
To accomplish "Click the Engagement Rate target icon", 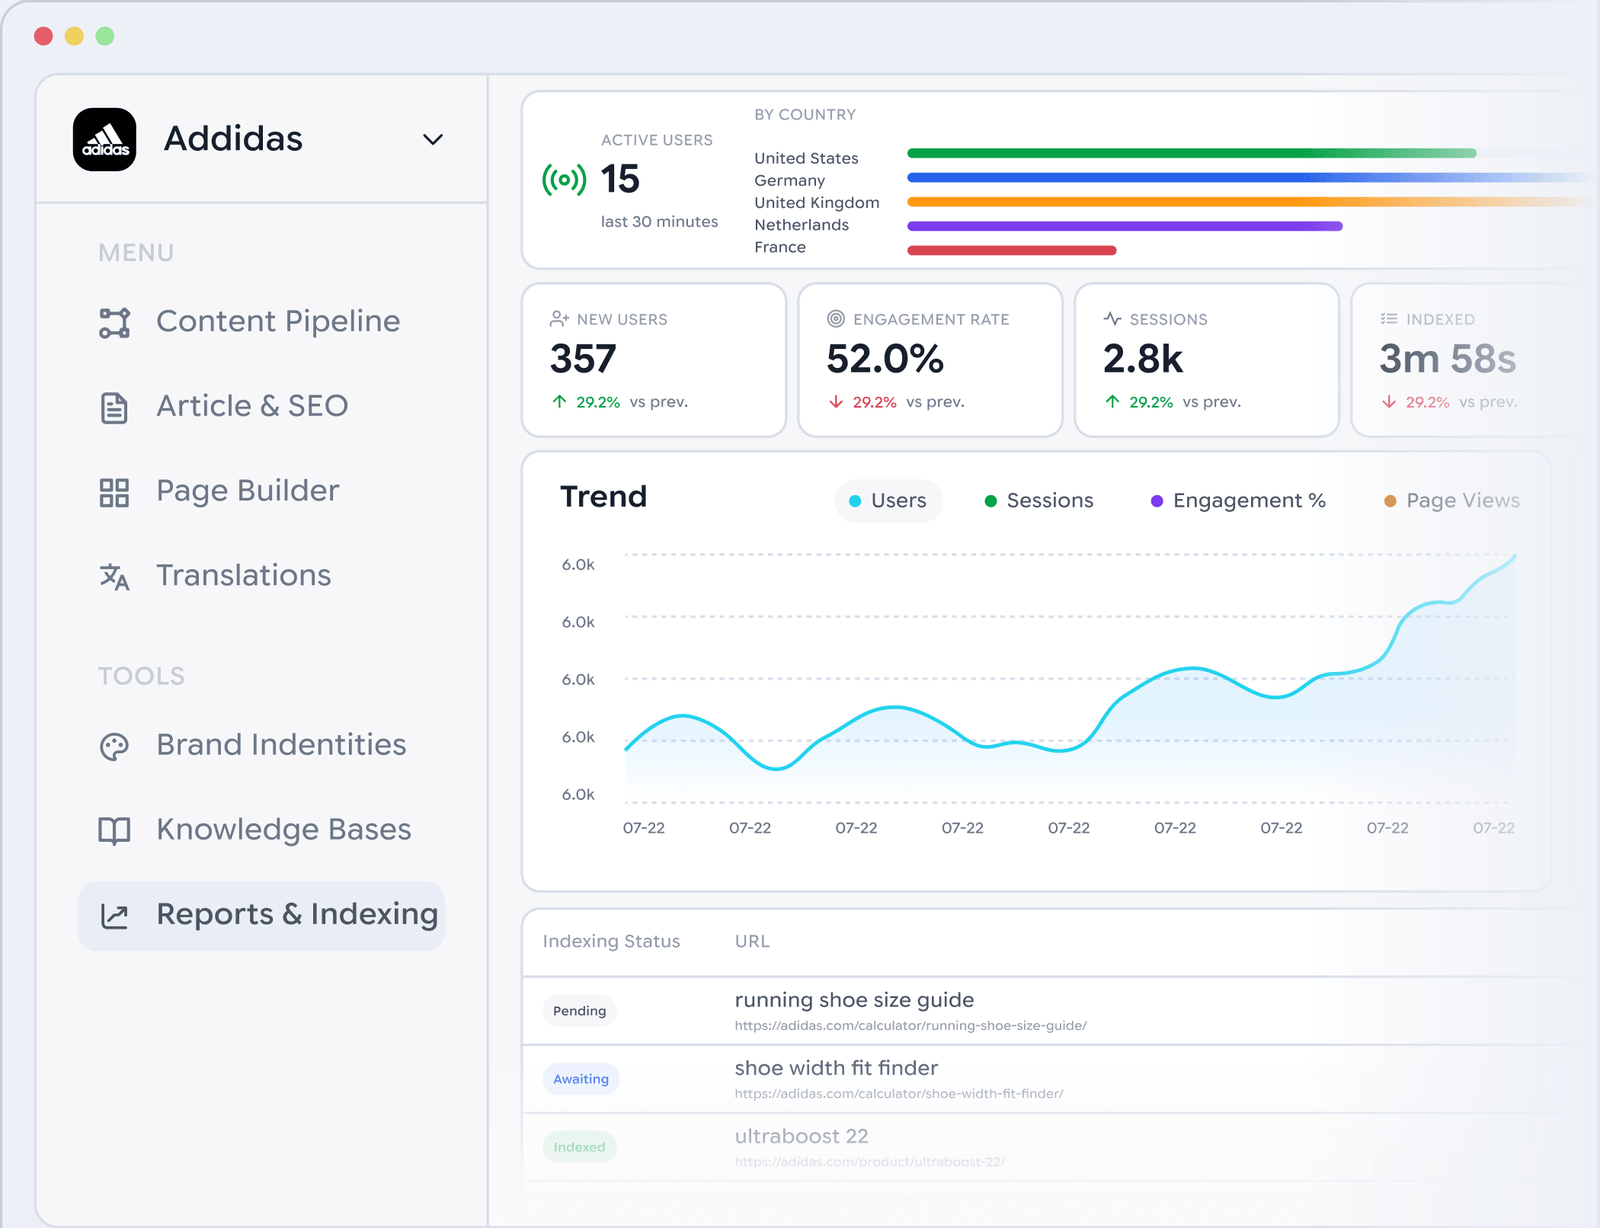I will point(836,319).
